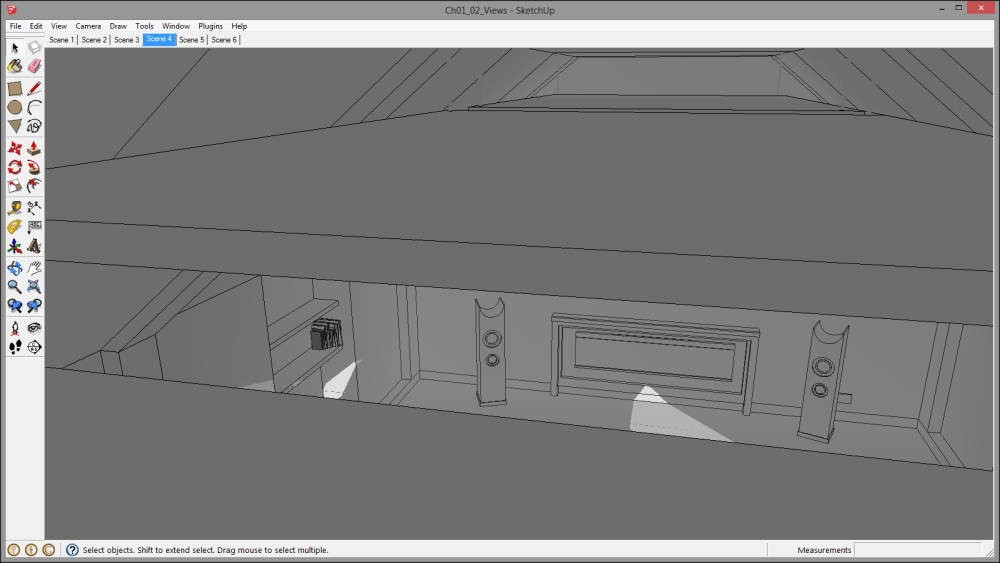The image size is (1000, 563).
Task: Select the Arc tool
Action: (34, 107)
